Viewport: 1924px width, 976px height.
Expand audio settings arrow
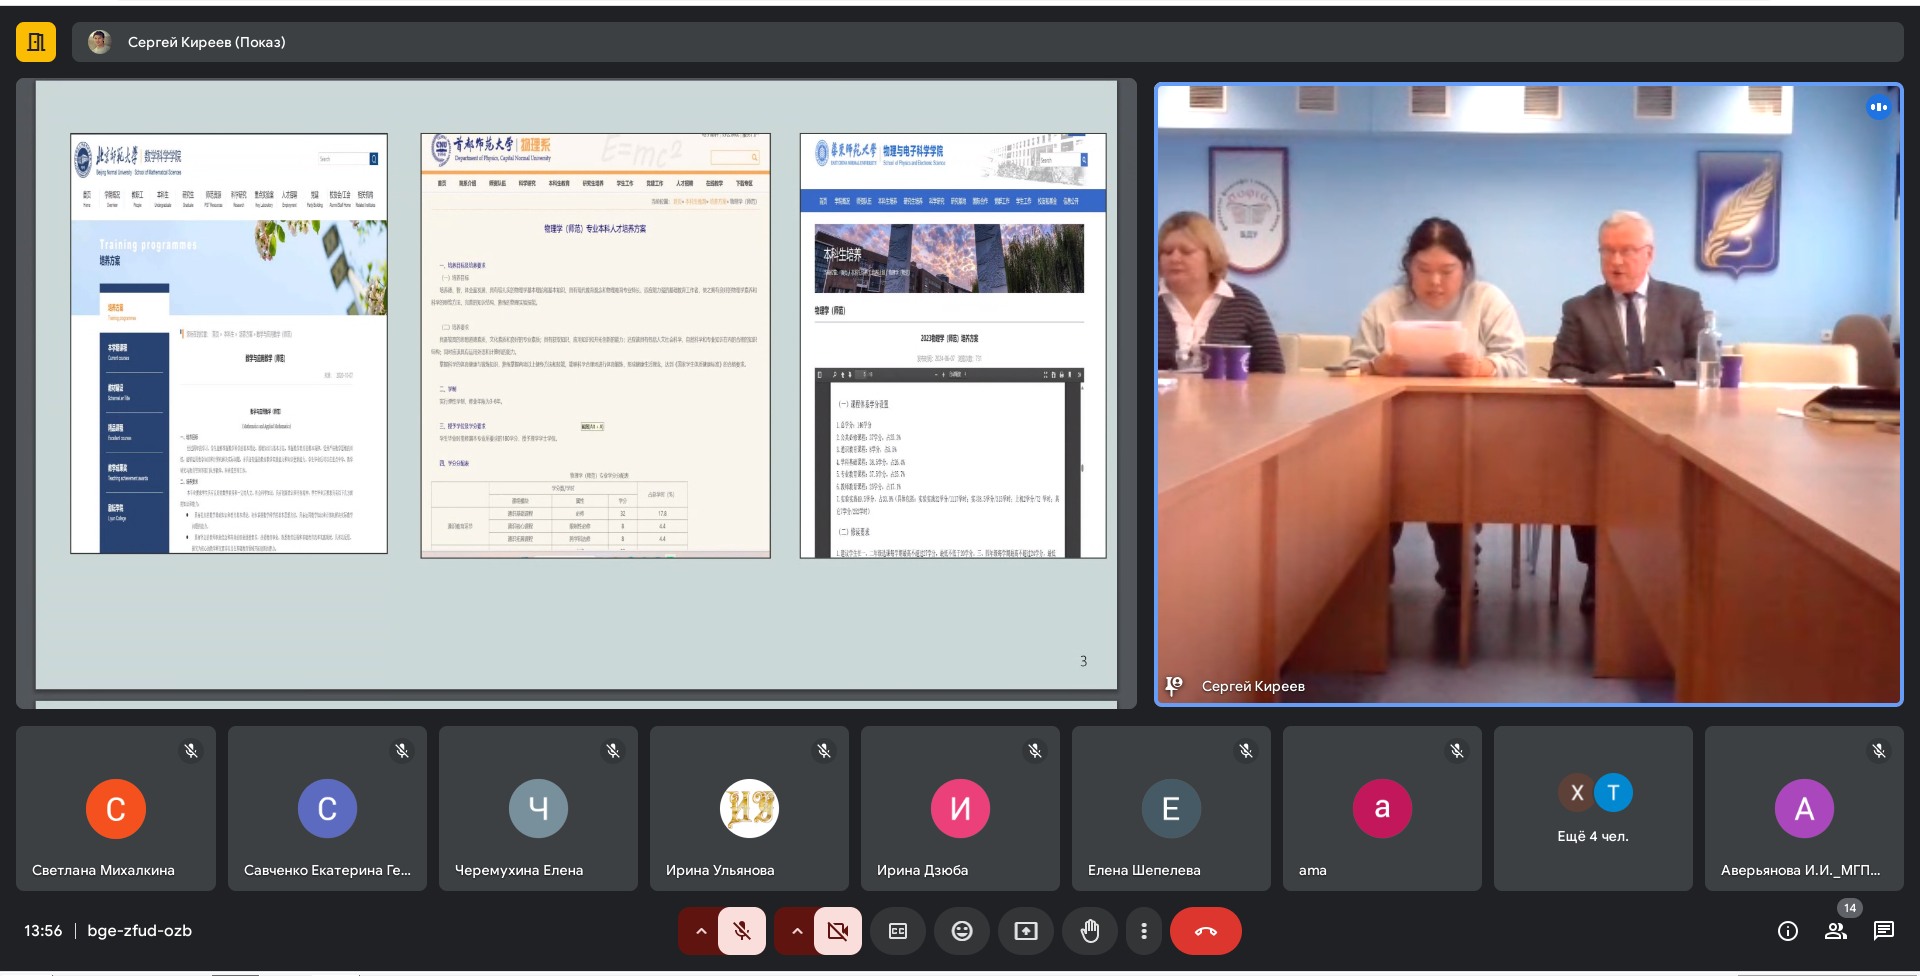point(701,931)
